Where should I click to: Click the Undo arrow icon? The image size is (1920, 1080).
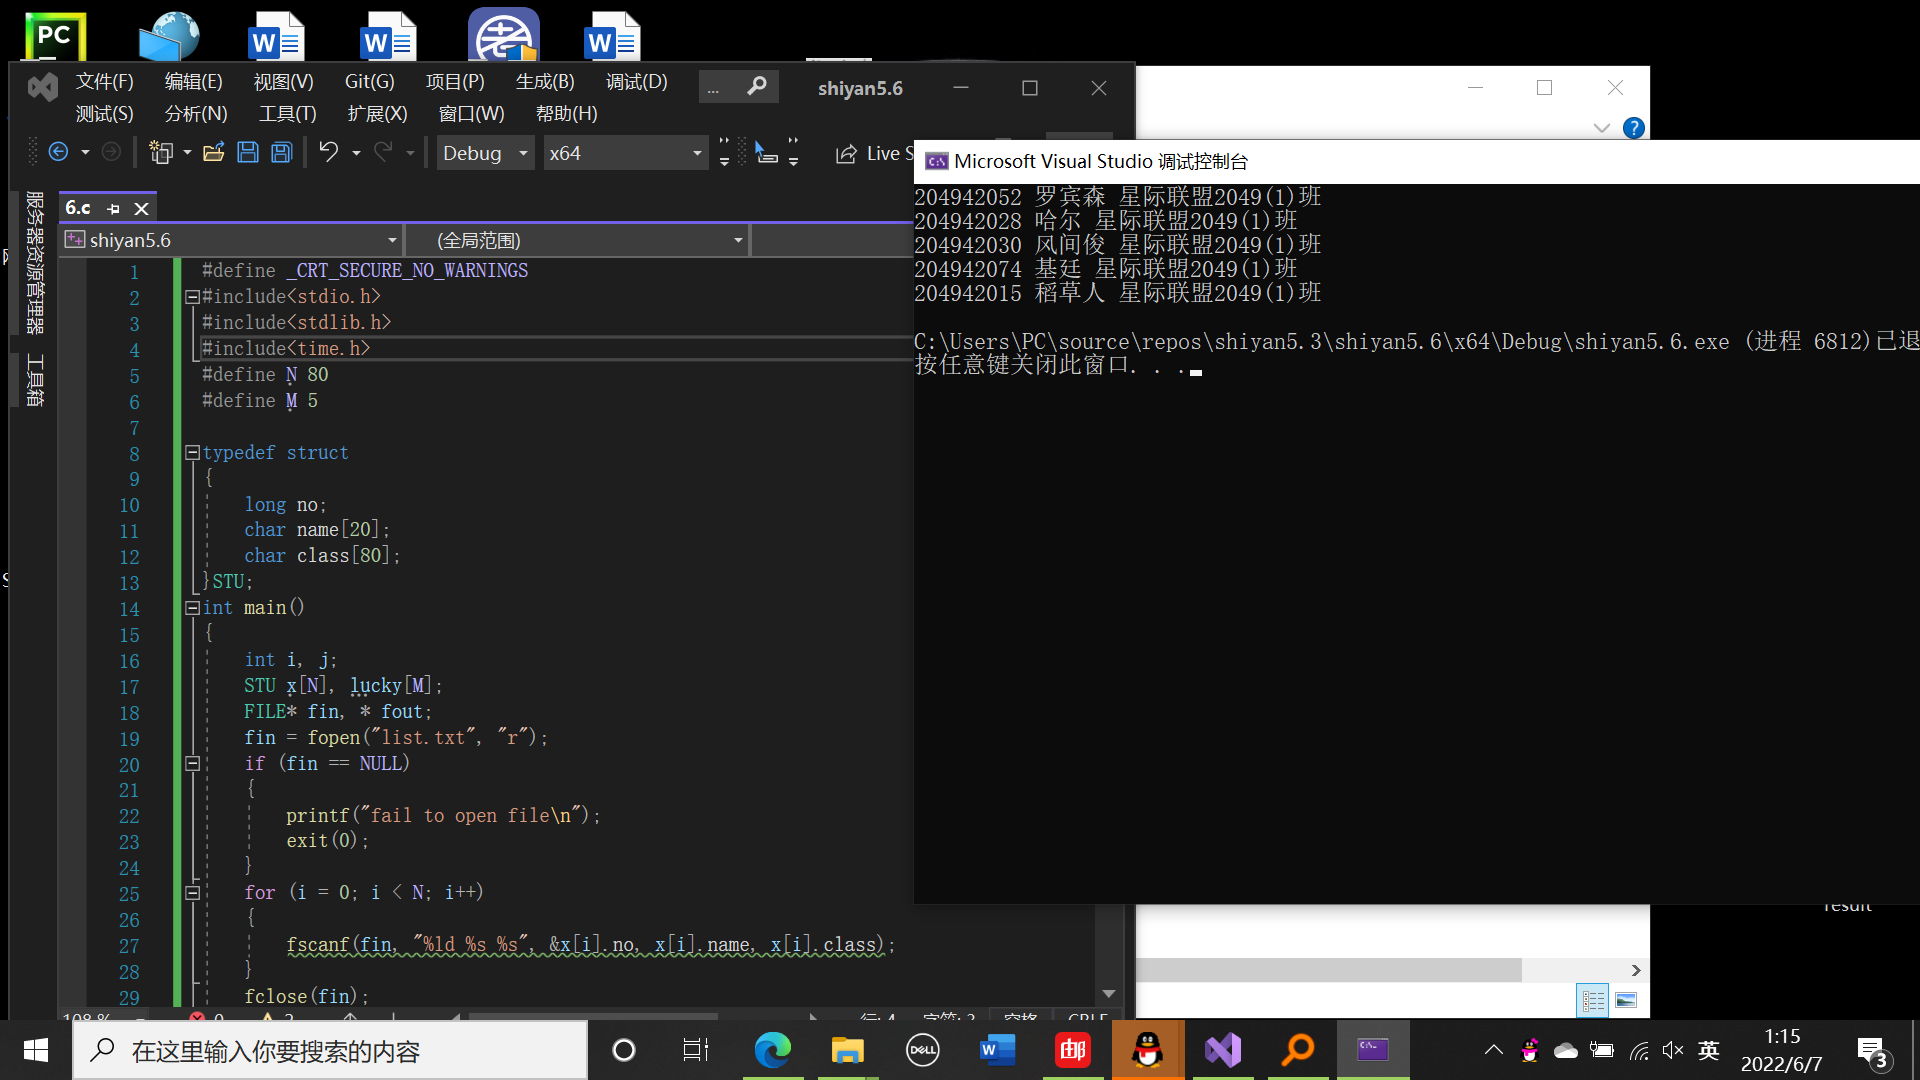(328, 152)
